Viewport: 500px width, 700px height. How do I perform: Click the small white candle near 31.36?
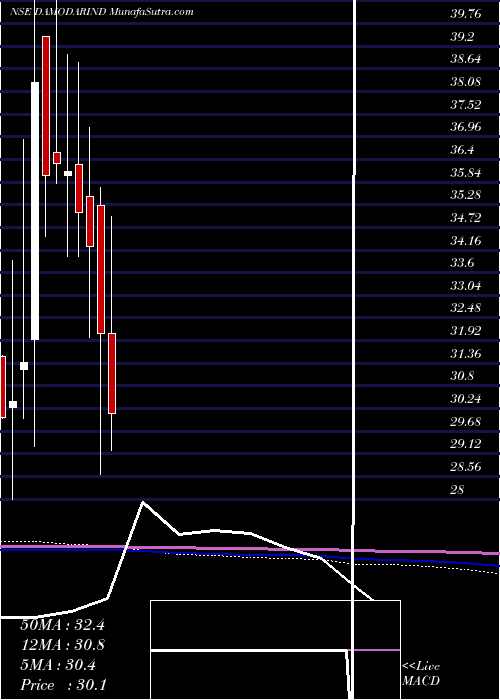click(x=24, y=366)
